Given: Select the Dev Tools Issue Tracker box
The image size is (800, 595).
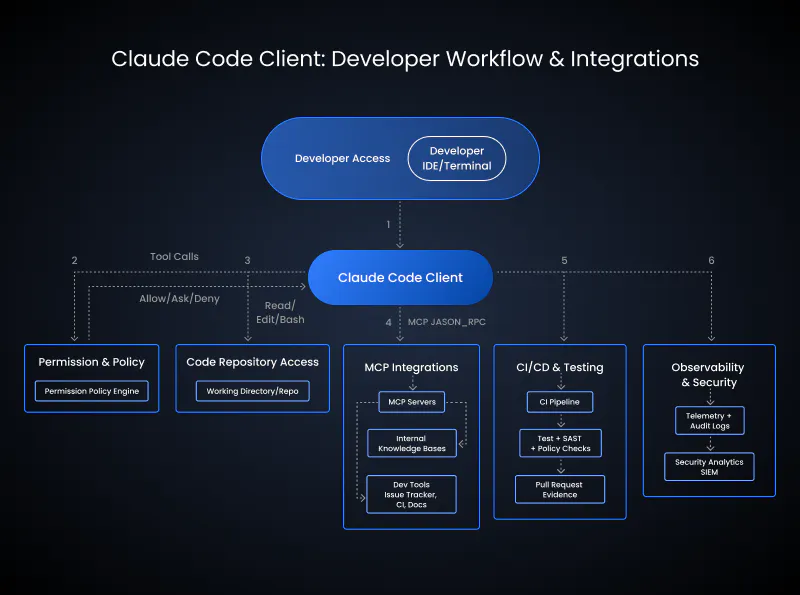Looking at the screenshot, I should pyautogui.click(x=411, y=494).
